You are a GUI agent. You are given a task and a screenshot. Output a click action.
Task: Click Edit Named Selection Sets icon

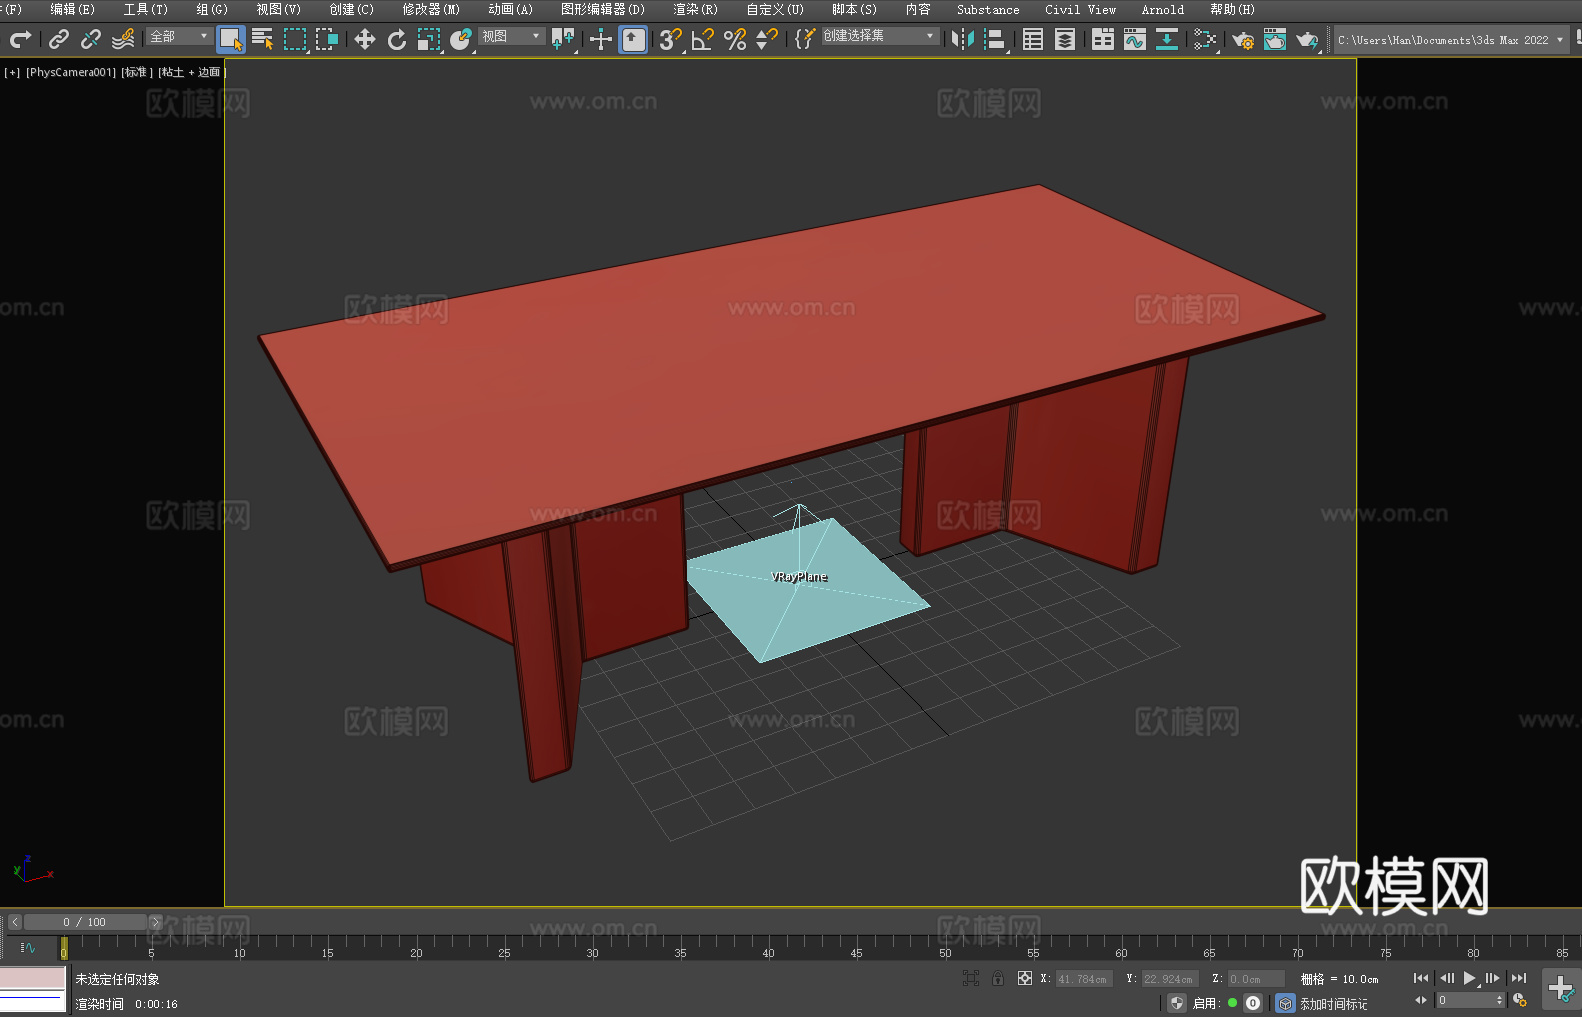[x=805, y=39]
